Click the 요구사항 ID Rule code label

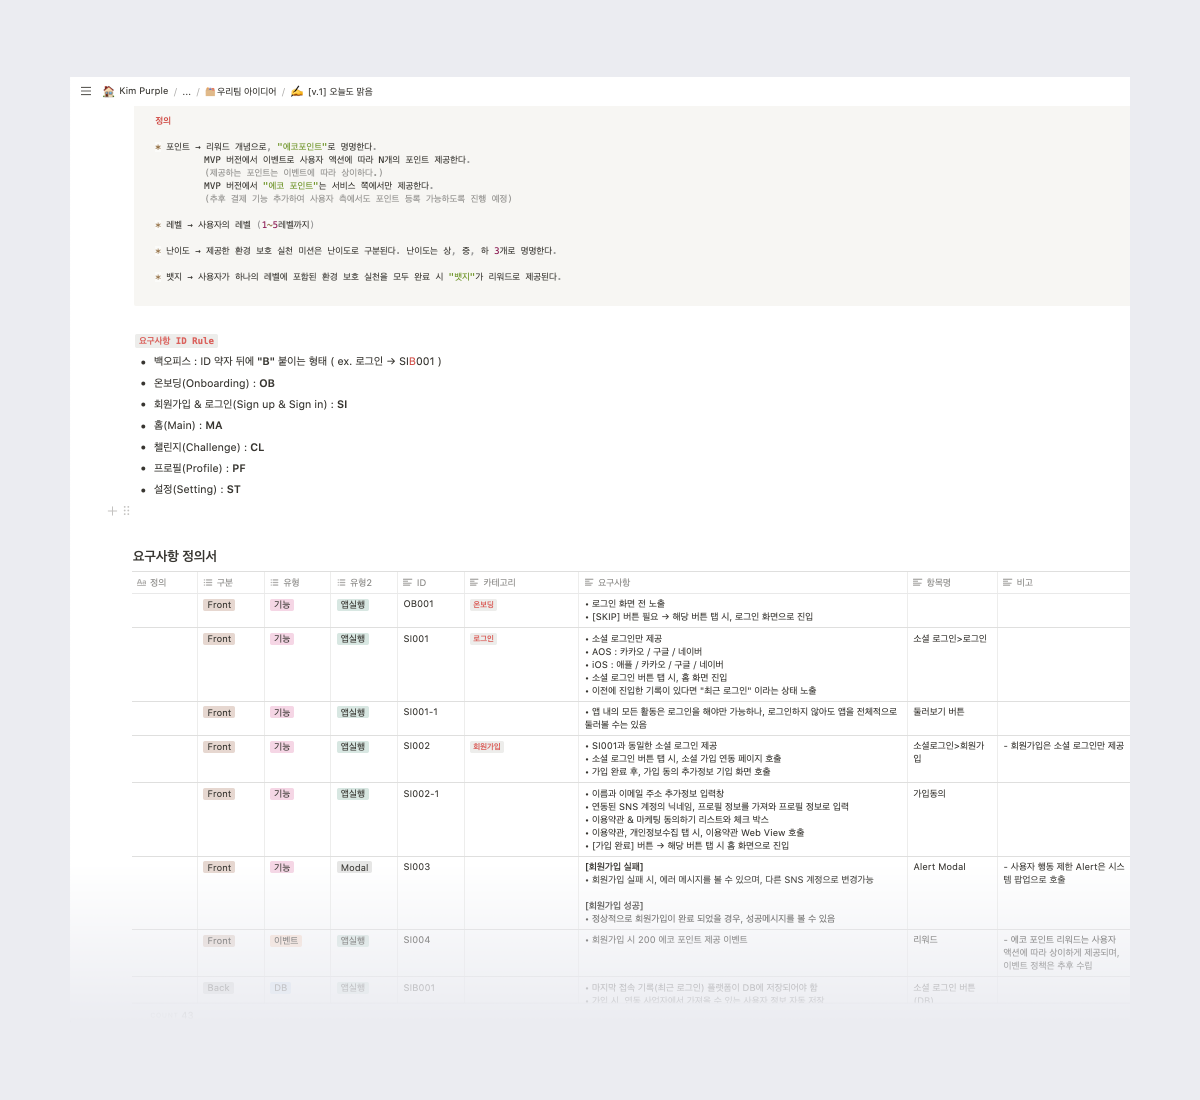(177, 341)
